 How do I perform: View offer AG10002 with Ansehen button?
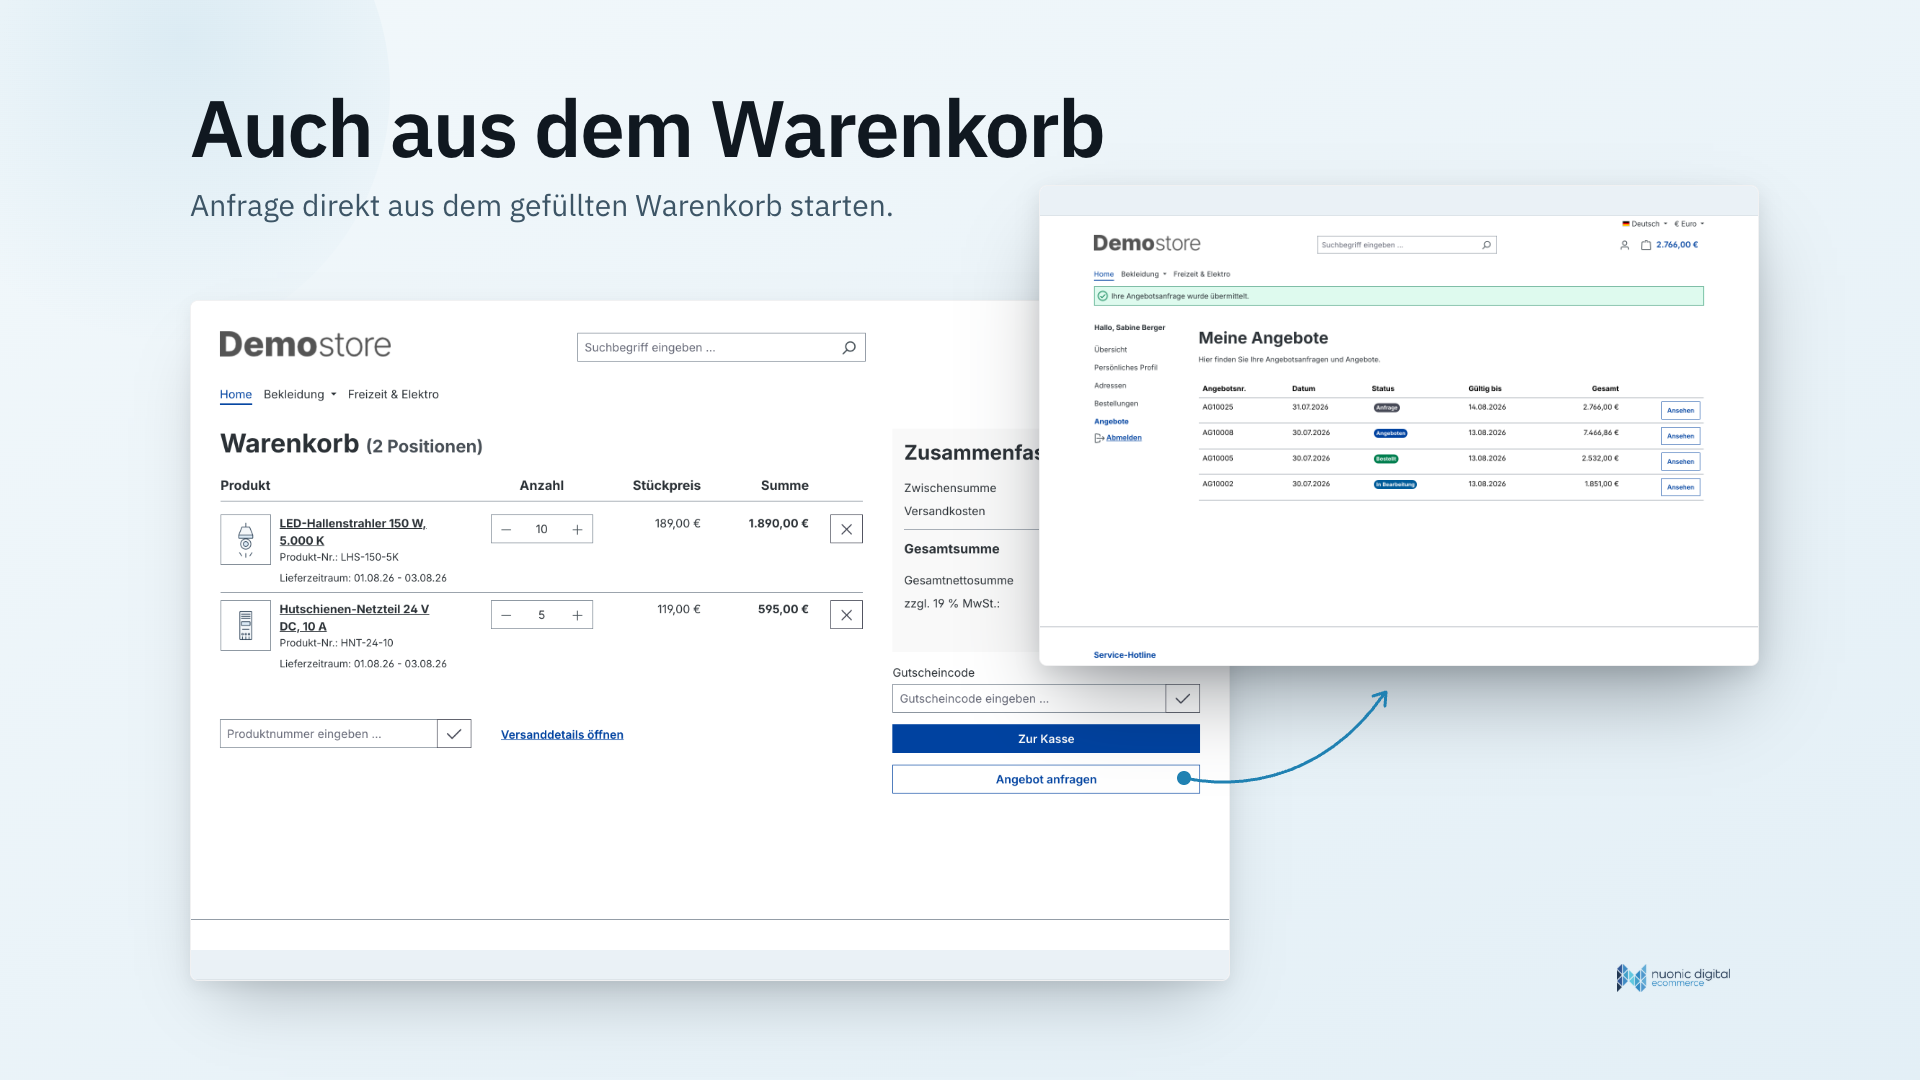click(x=1681, y=488)
